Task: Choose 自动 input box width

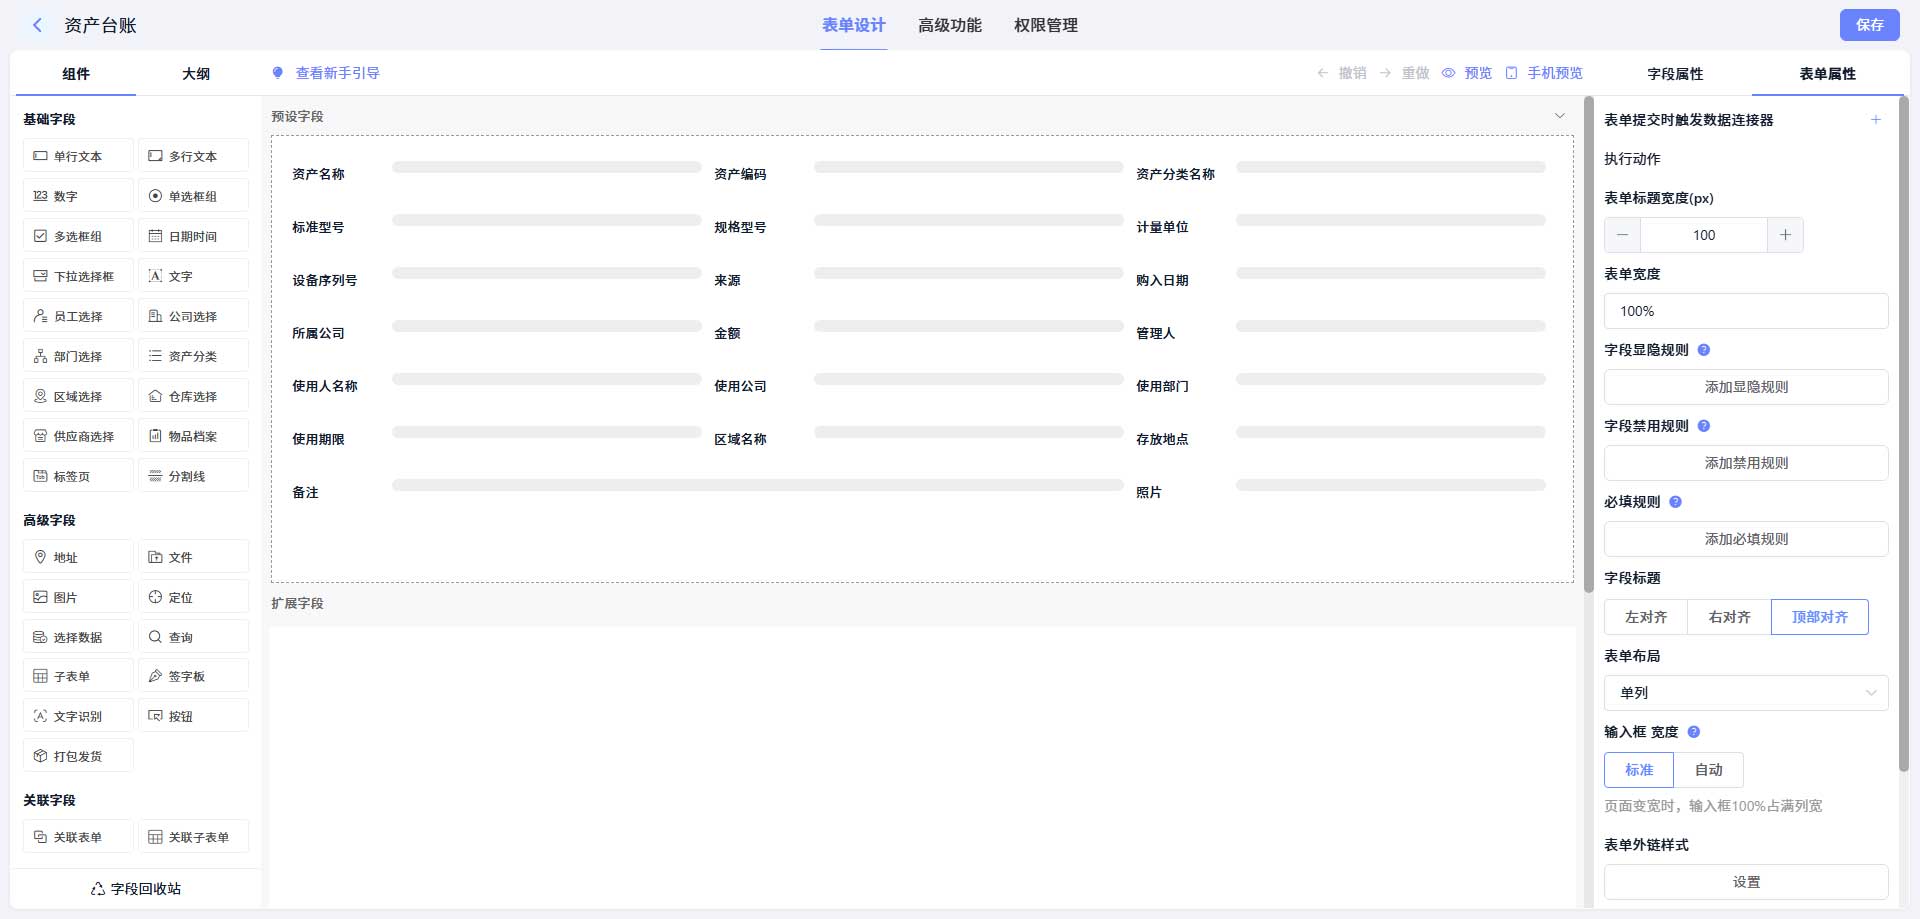Action: [x=1709, y=770]
